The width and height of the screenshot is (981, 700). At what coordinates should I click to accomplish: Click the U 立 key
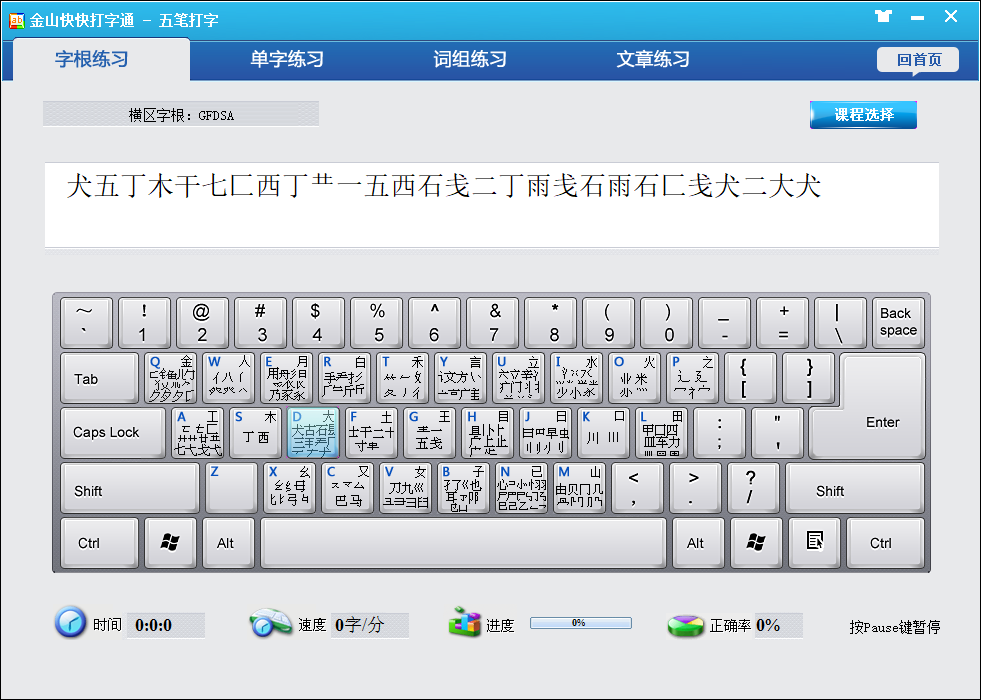[x=518, y=378]
